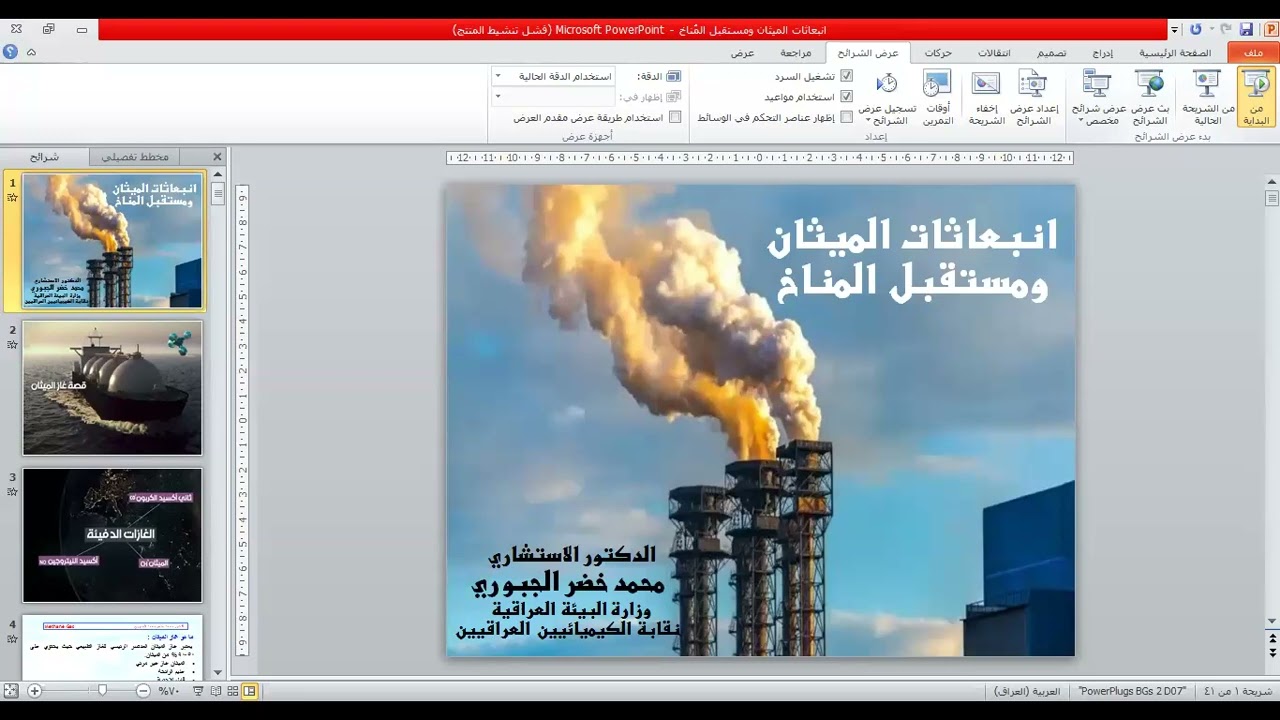Switch to Outline pane tab (مخطط تفصيلي)
Screen dimensions: 1280x720
click(x=134, y=157)
